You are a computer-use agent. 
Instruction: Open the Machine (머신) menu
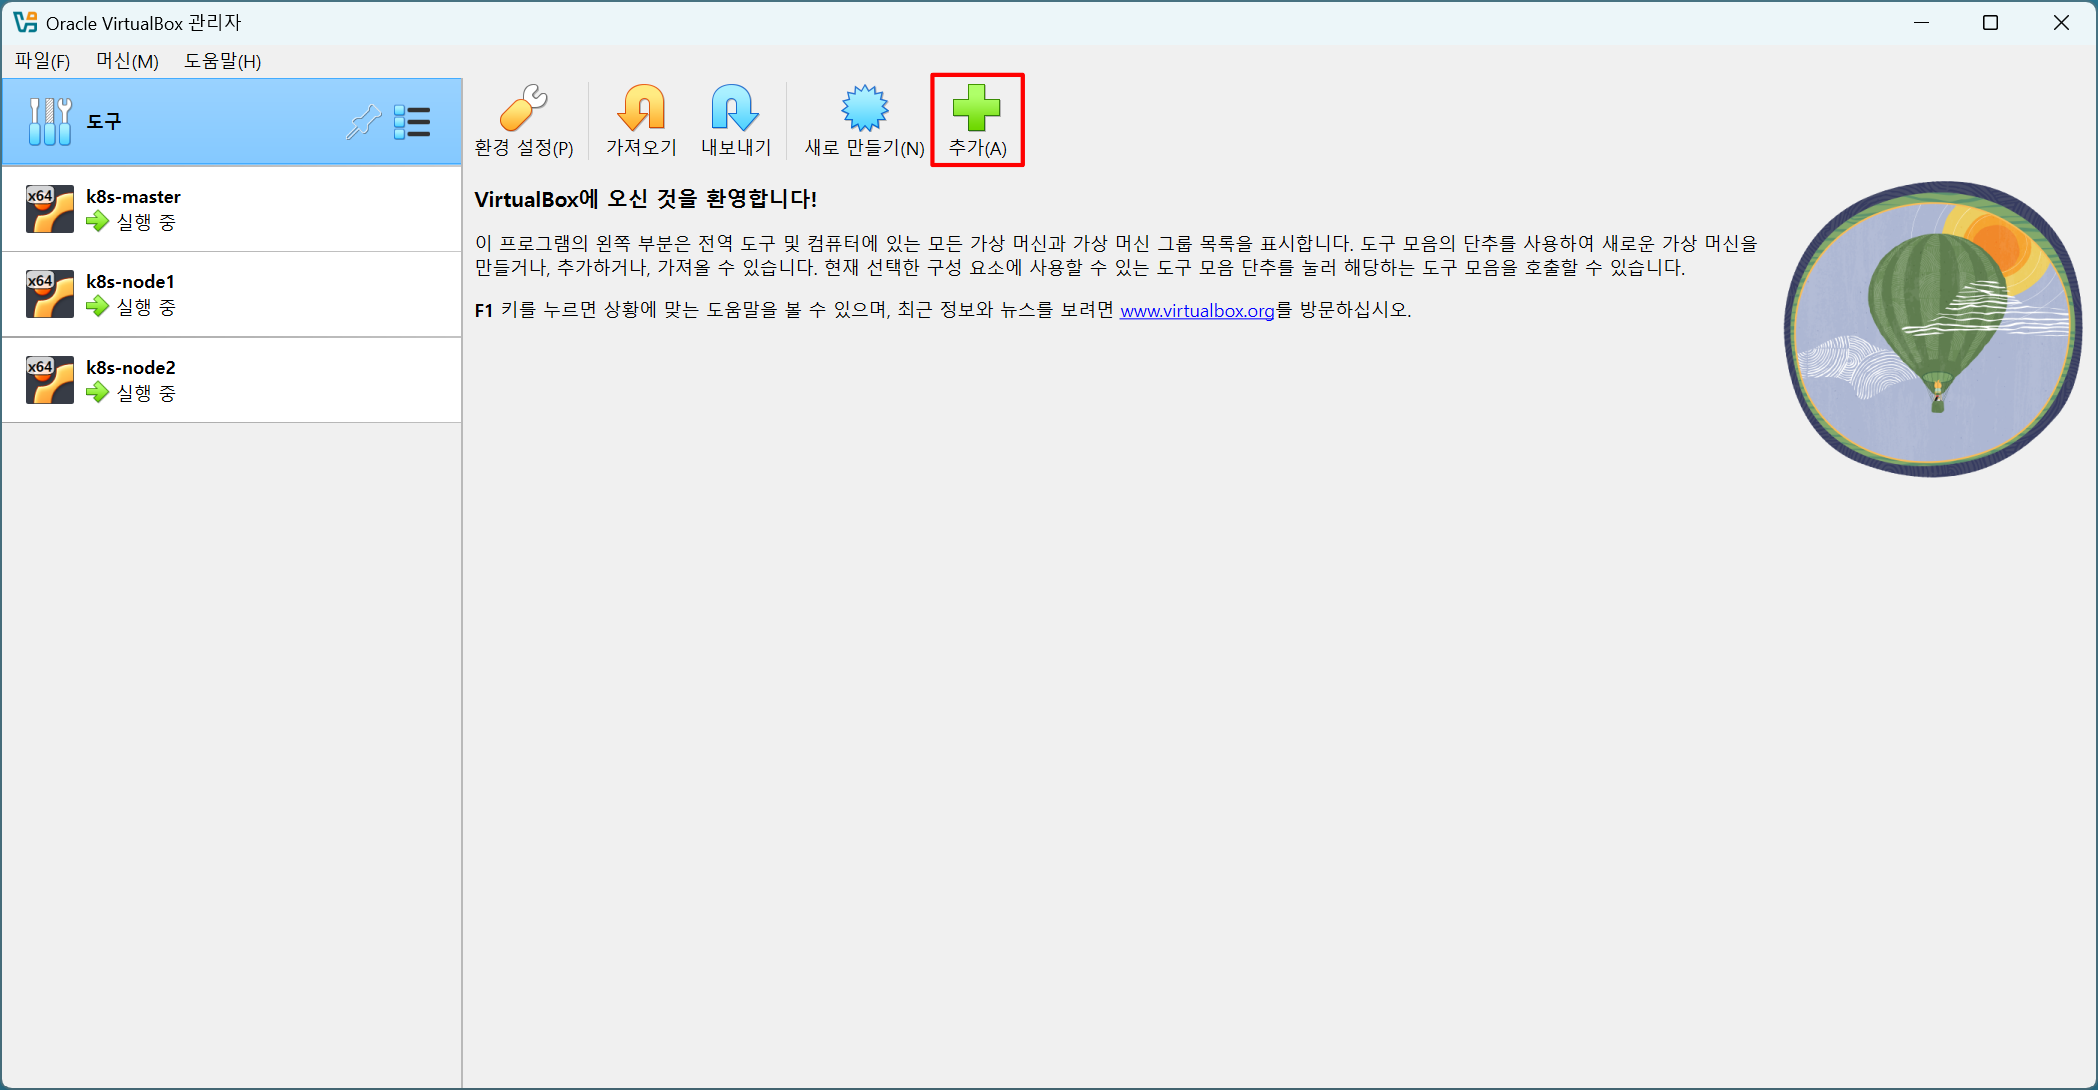pyautogui.click(x=127, y=61)
